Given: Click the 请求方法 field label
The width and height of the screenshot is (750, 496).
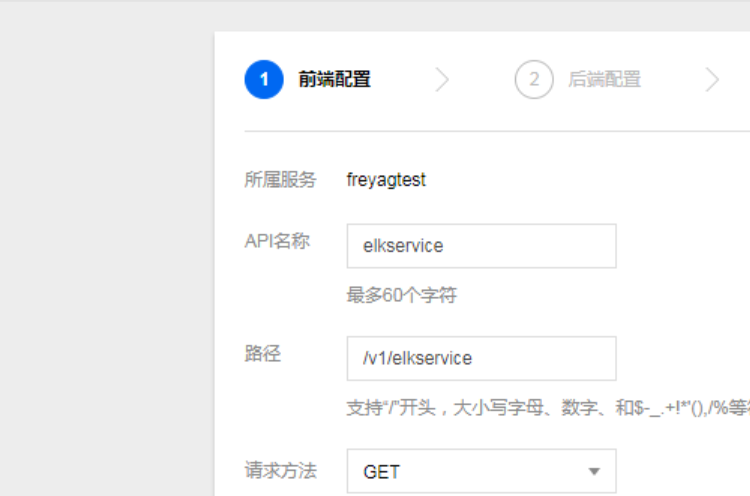Looking at the screenshot, I should (x=280, y=469).
